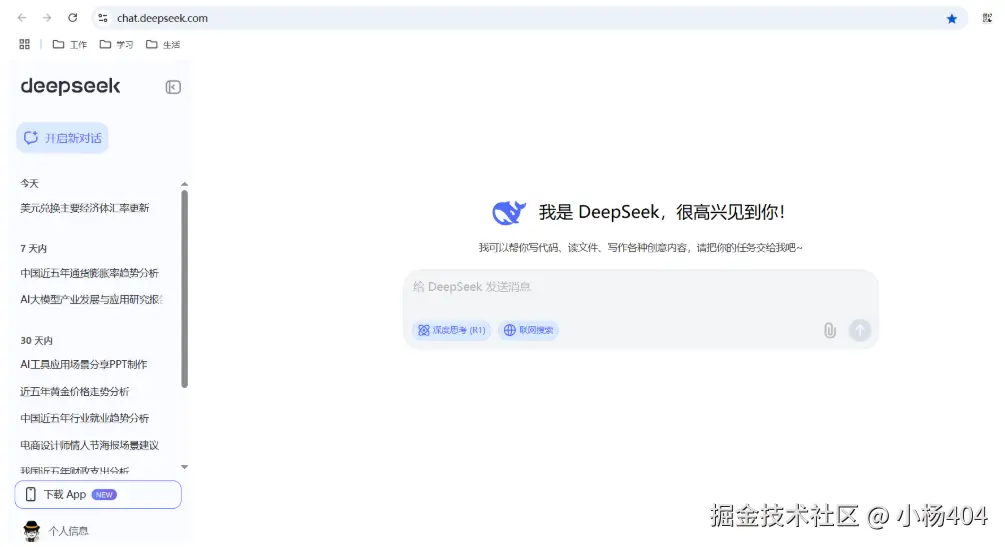The height and width of the screenshot is (547, 1005).
Task: Click the sidebar scrollbar down arrow
Action: point(185,467)
